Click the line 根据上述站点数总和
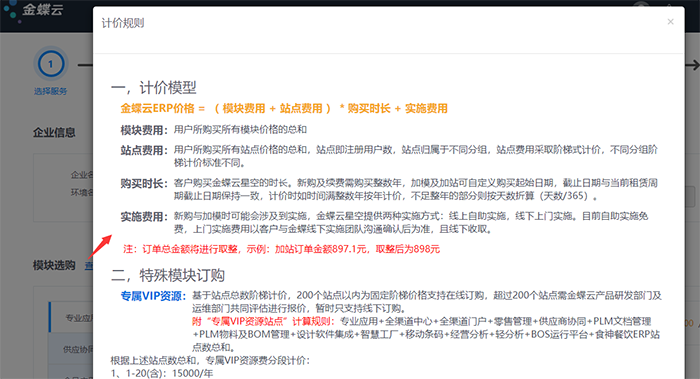Screen dimensions: 700x379 [210, 360]
